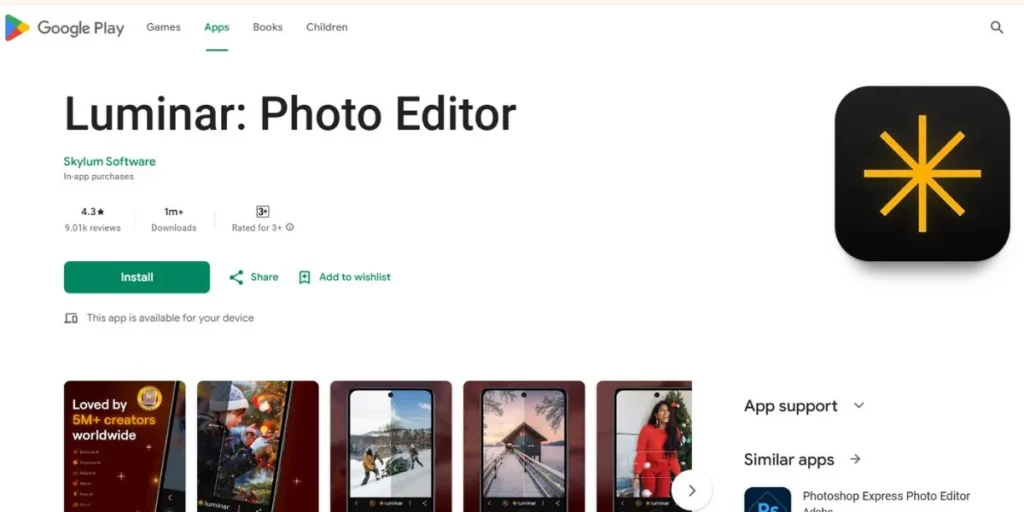The width and height of the screenshot is (1024, 512).
Task: Select the Apps tab
Action: coord(217,27)
